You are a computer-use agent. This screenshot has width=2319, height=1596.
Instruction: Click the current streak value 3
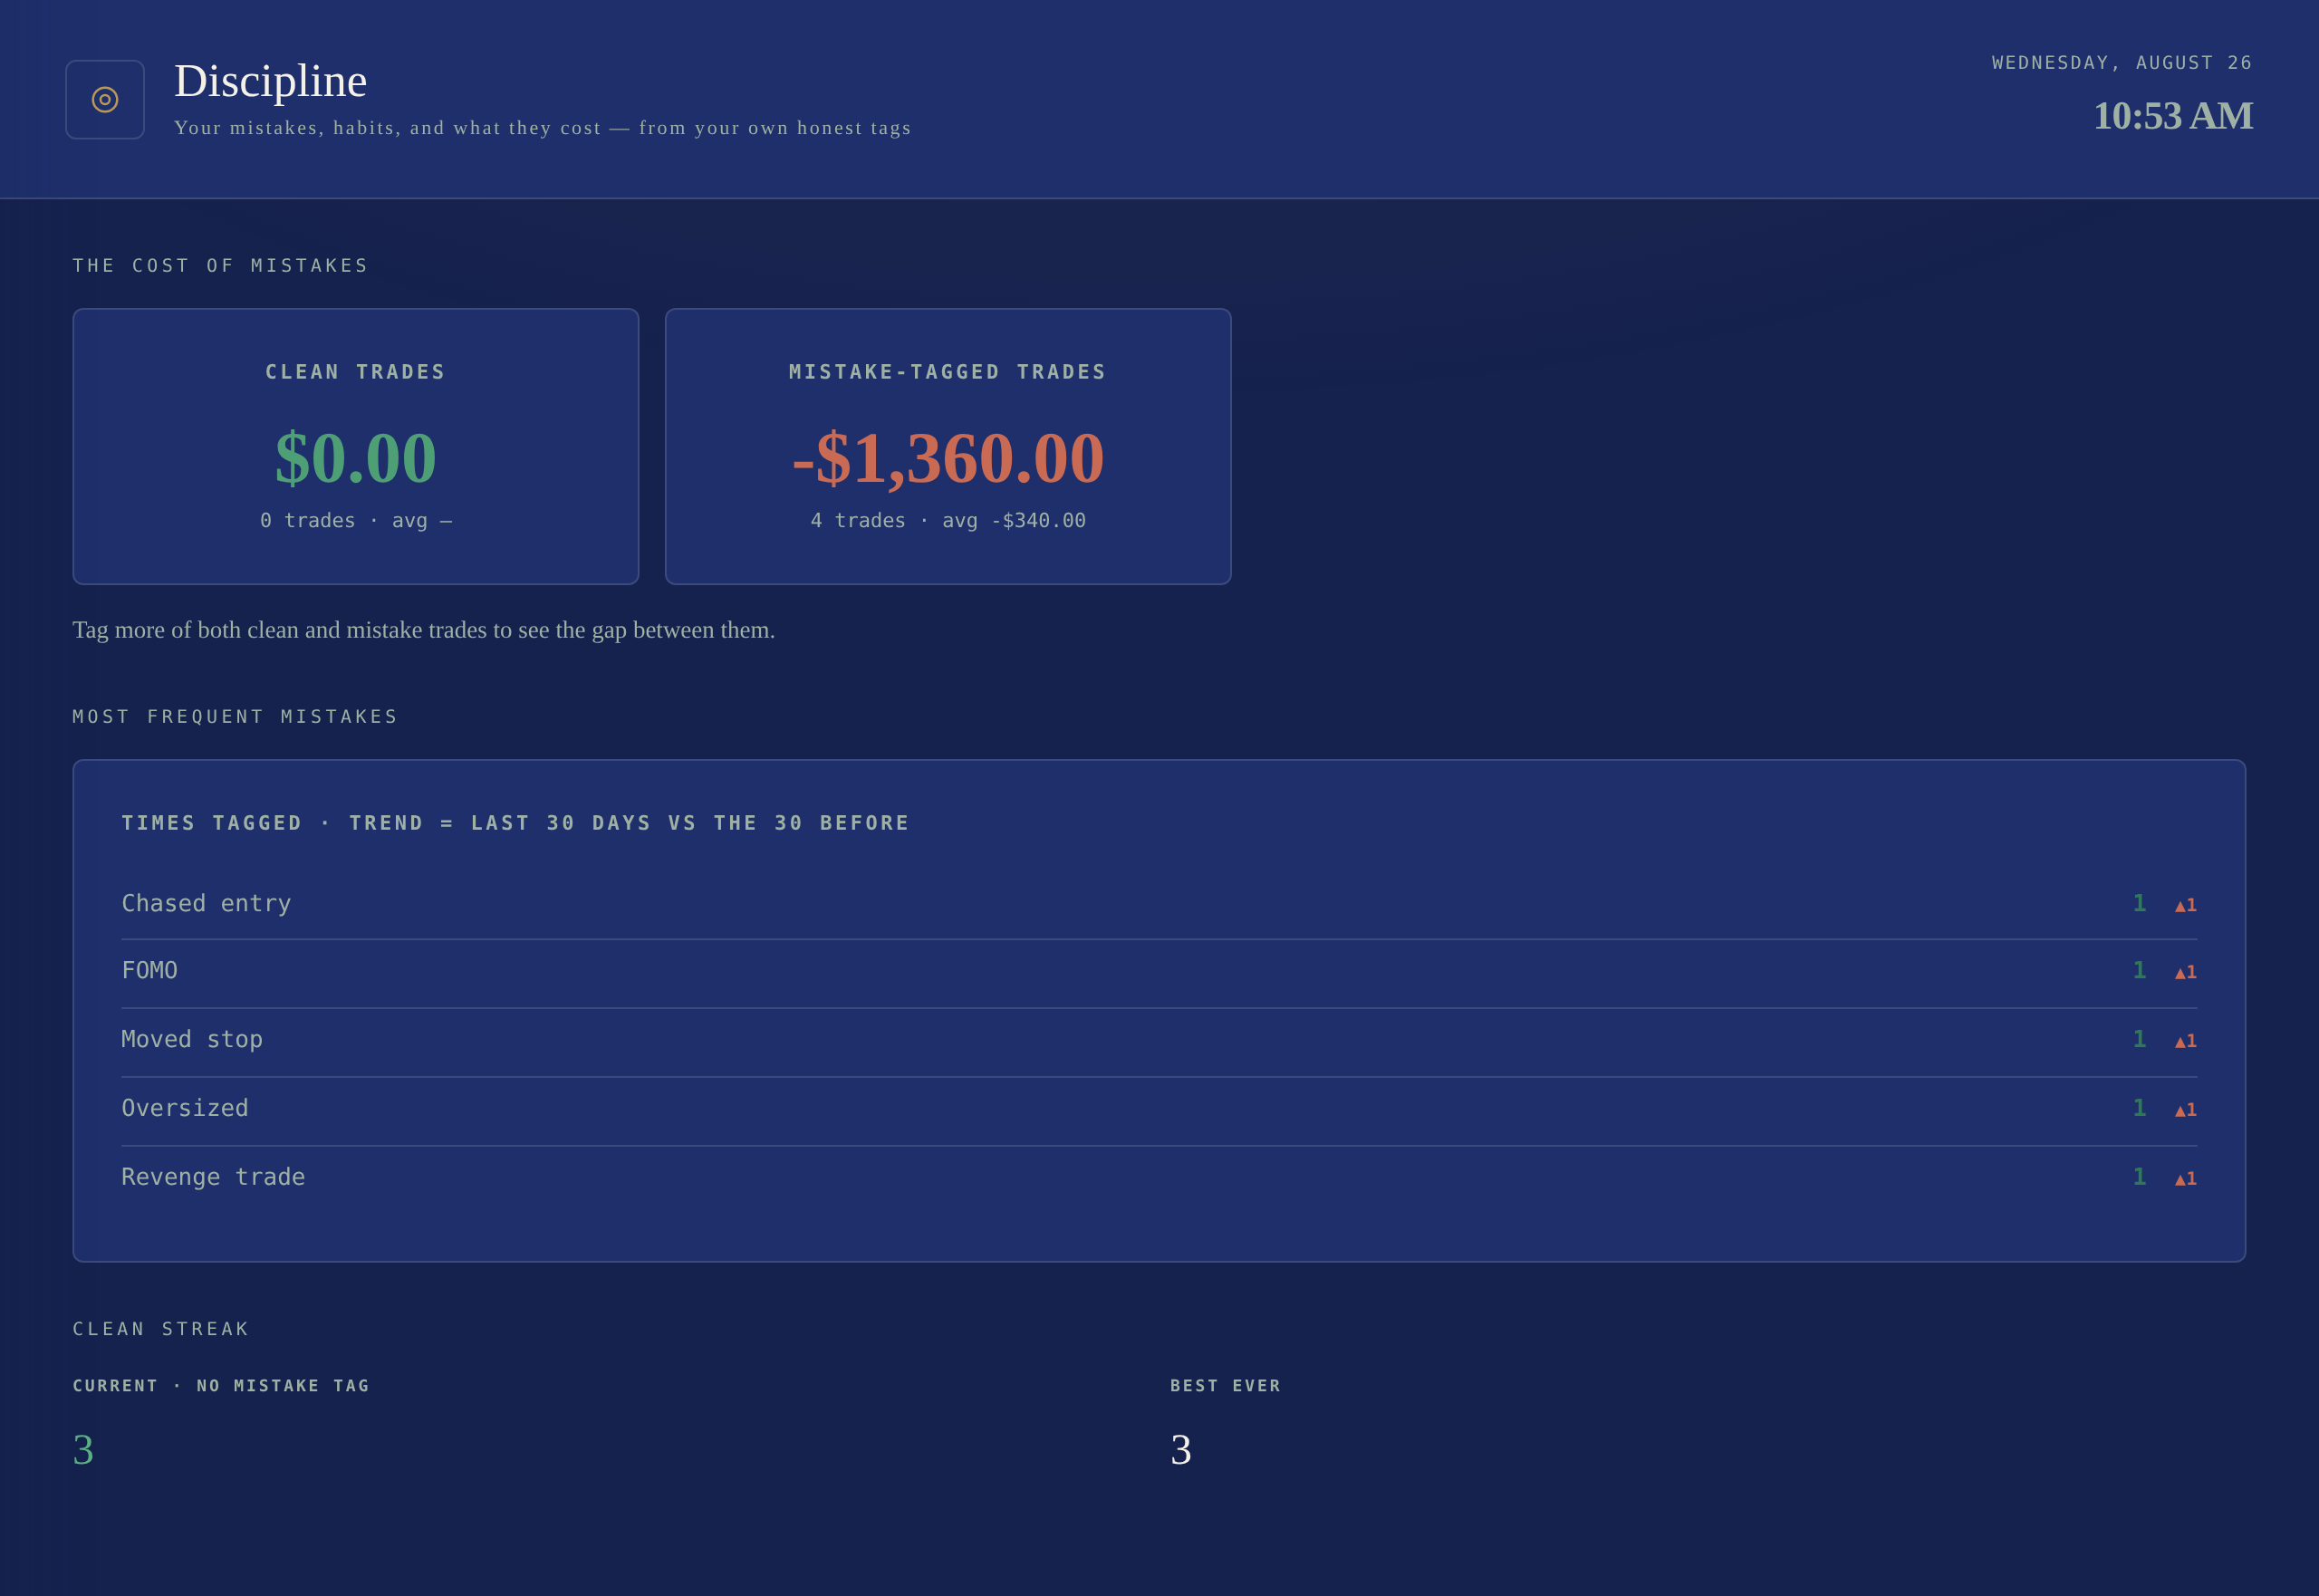tap(83, 1450)
